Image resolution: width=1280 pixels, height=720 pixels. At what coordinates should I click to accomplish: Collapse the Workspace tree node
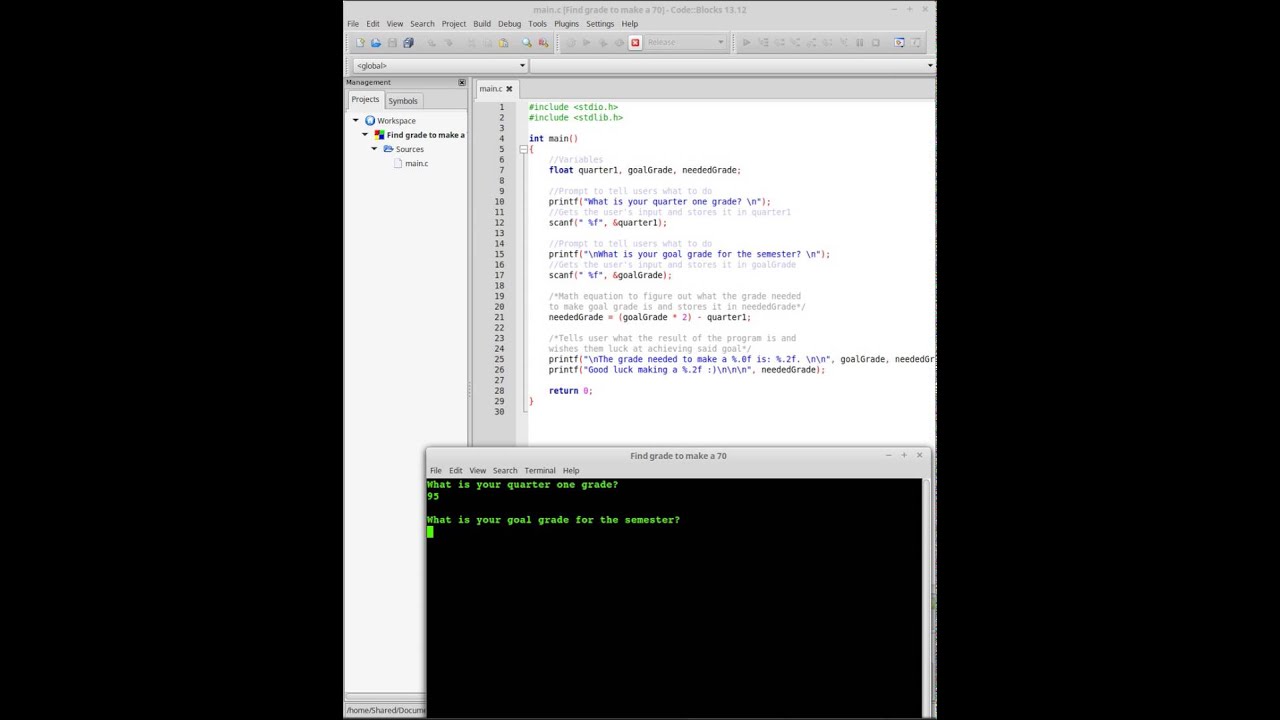pos(355,121)
